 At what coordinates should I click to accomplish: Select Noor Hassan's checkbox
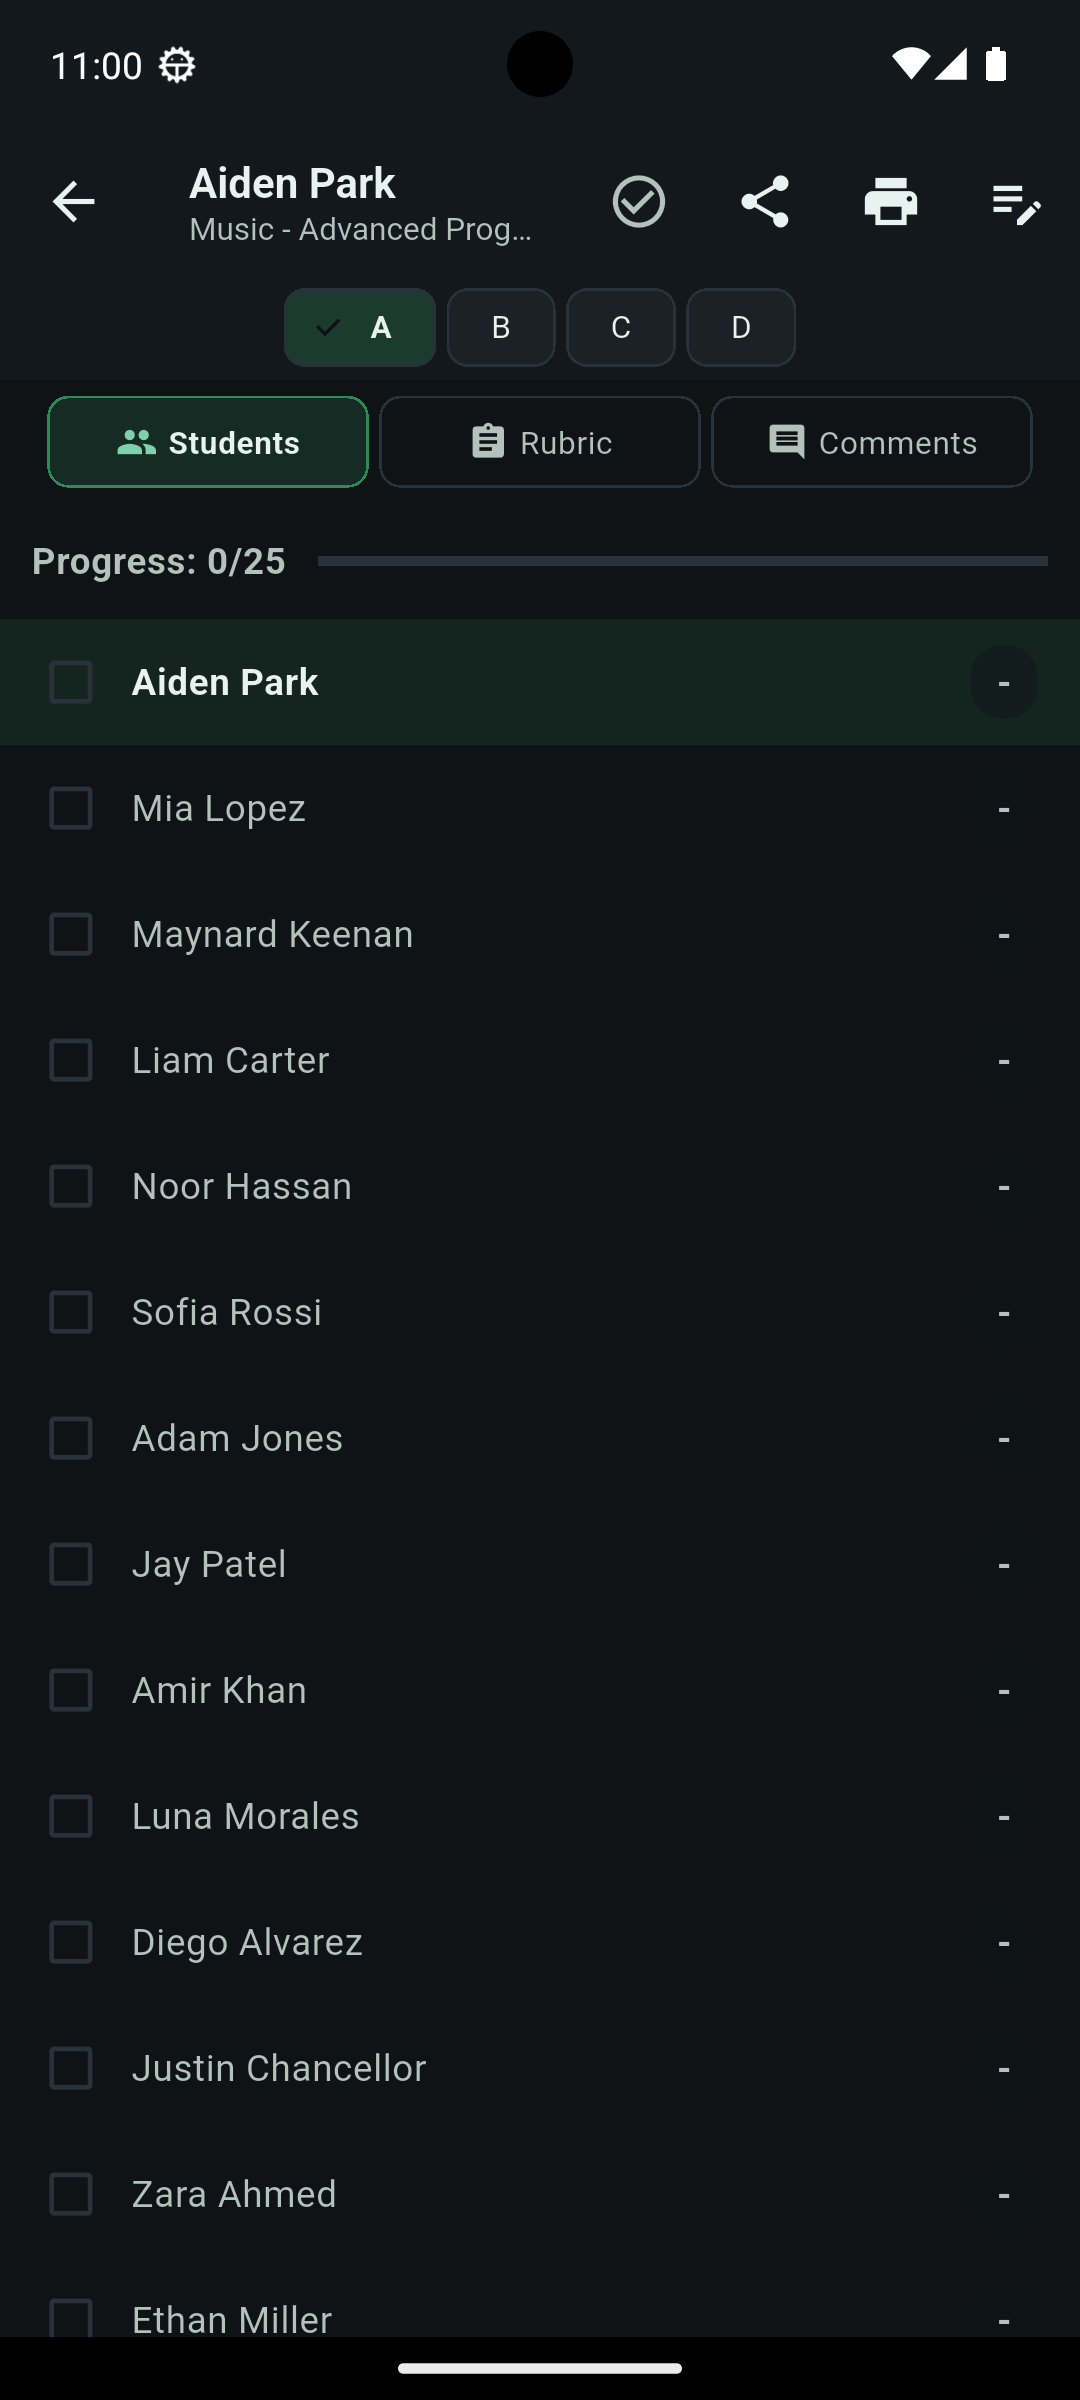[x=70, y=1187]
